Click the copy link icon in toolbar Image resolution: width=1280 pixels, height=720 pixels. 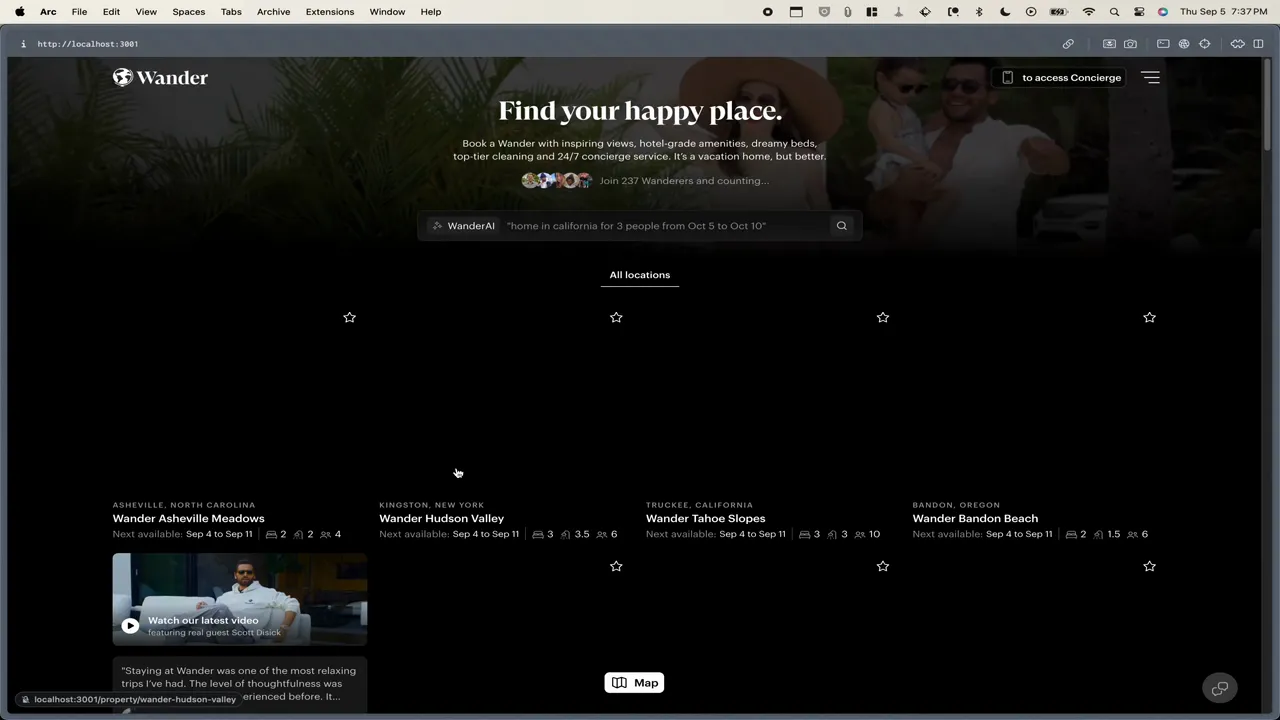1068,44
